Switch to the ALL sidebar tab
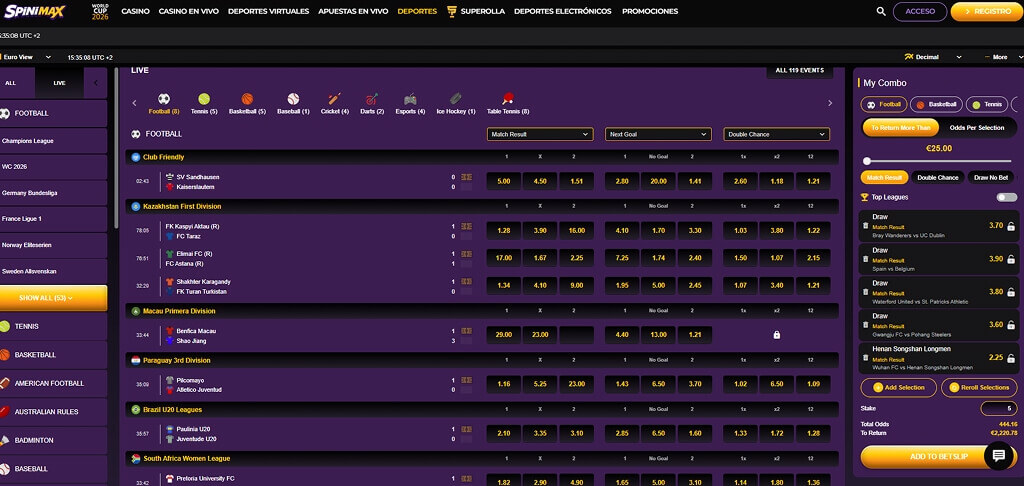Image resolution: width=1024 pixels, height=486 pixels. 10,83
